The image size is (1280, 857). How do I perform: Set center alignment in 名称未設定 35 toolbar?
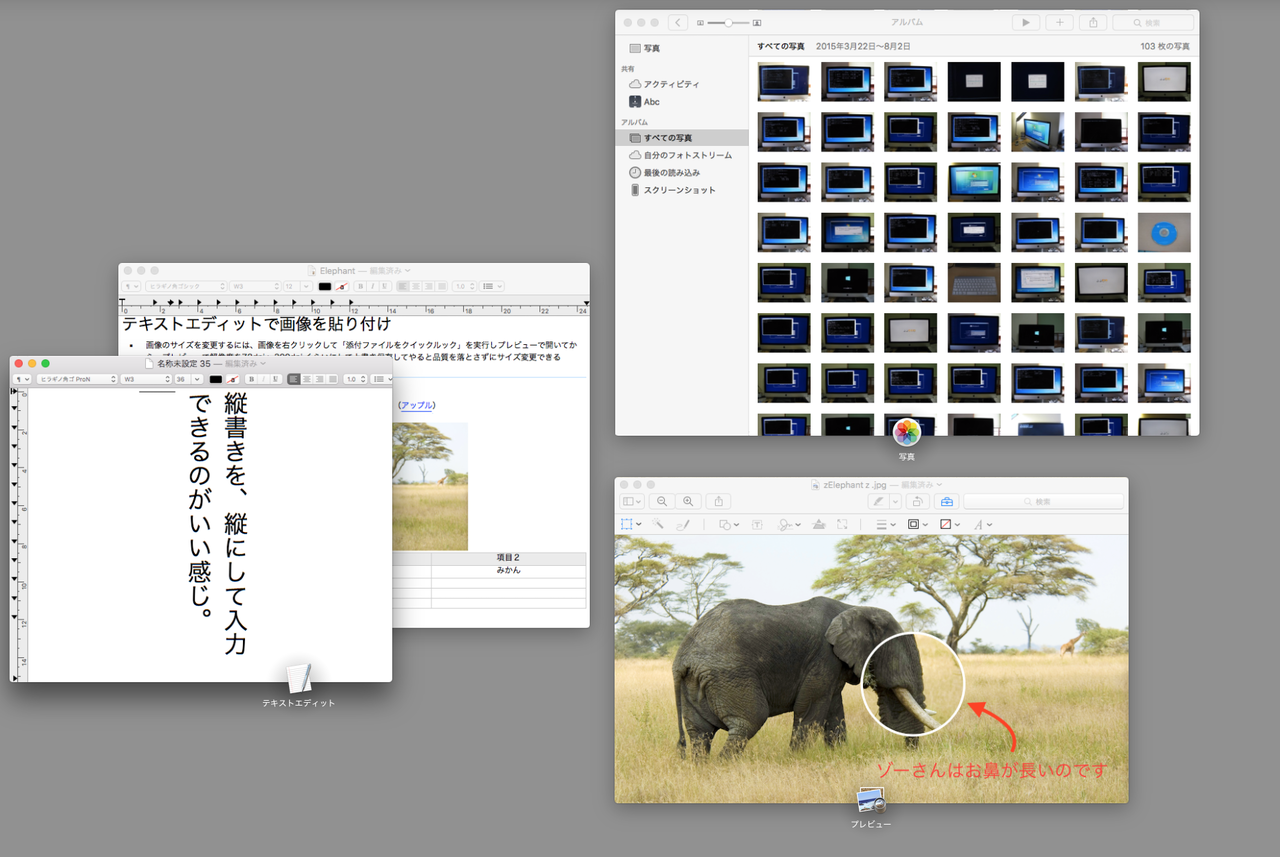[x=307, y=380]
